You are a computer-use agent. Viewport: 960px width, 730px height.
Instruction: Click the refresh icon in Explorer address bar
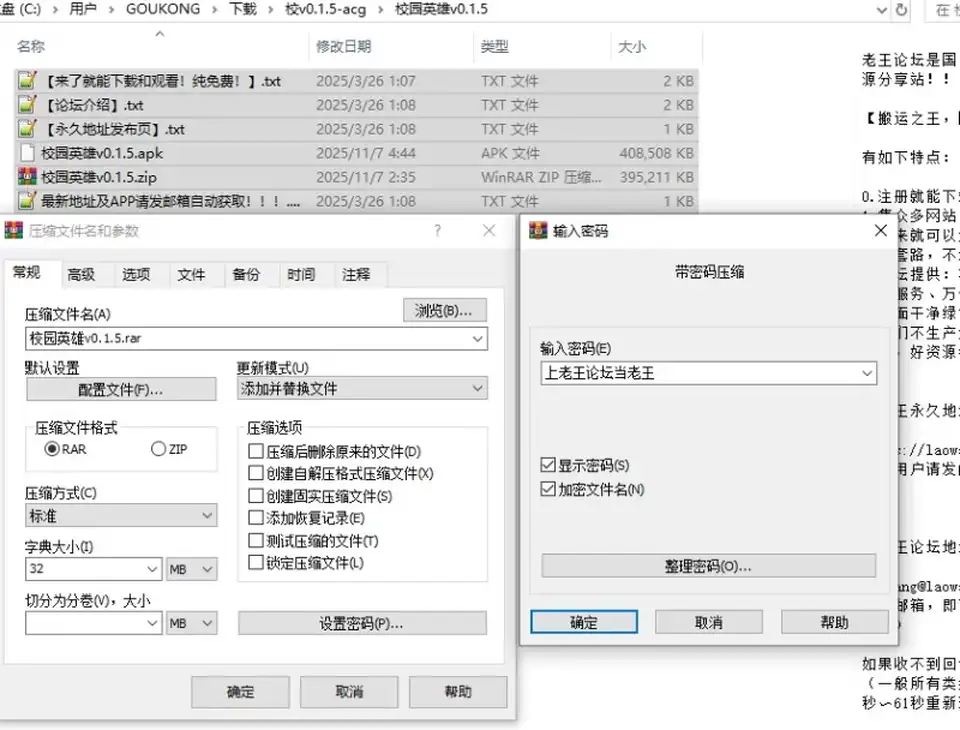901,10
